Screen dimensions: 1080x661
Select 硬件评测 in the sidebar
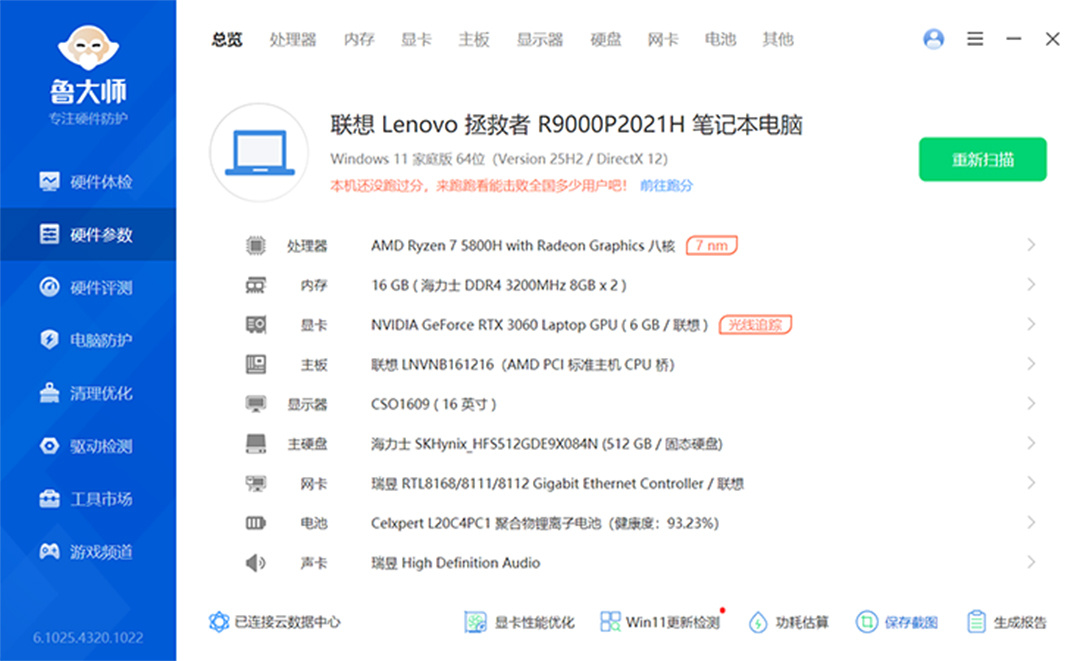(x=87, y=288)
